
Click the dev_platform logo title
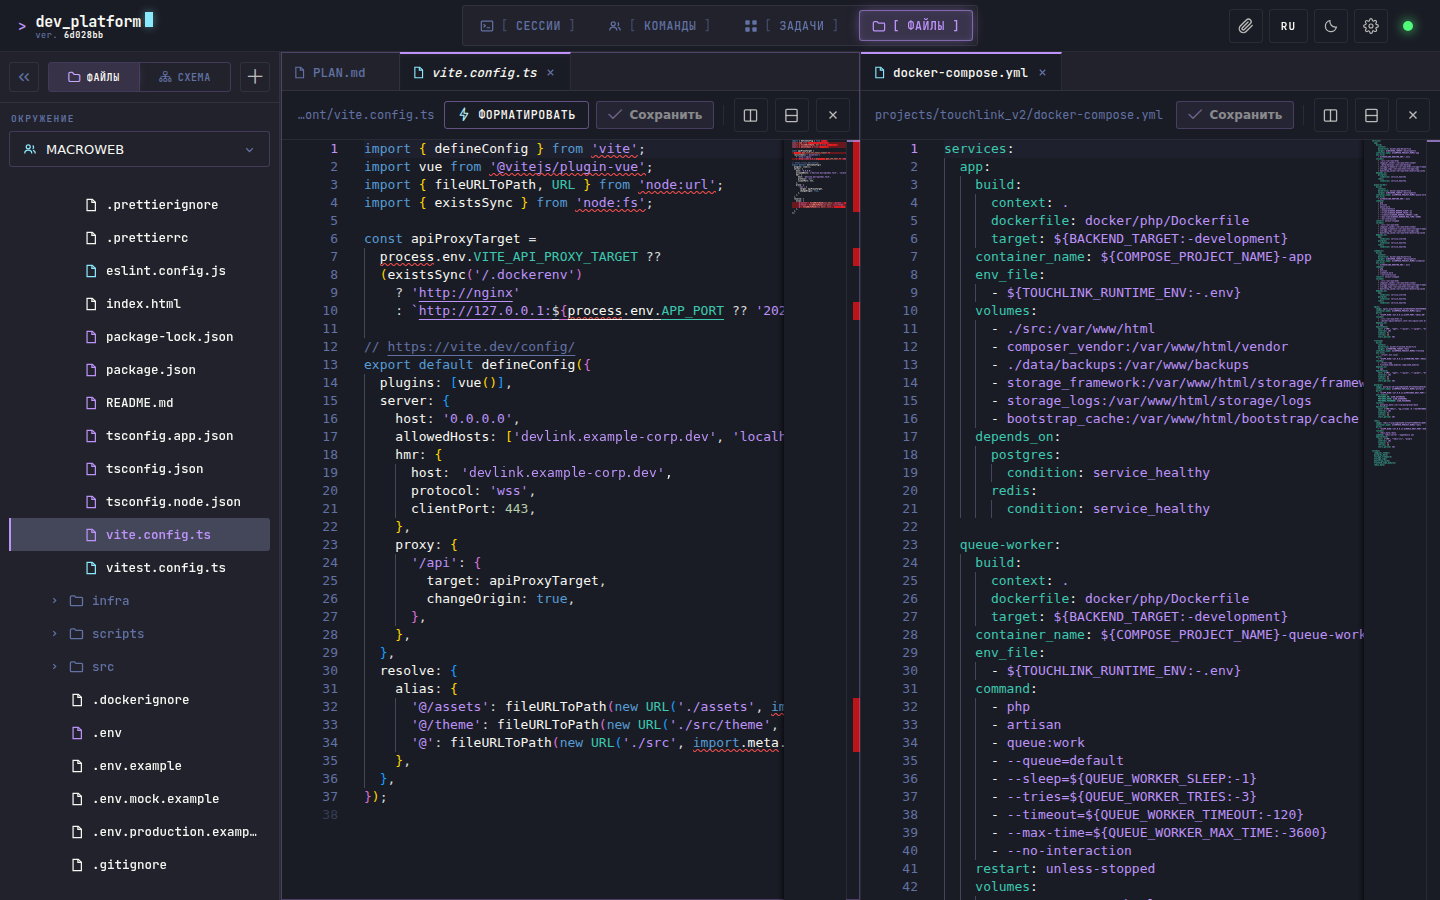(88, 21)
